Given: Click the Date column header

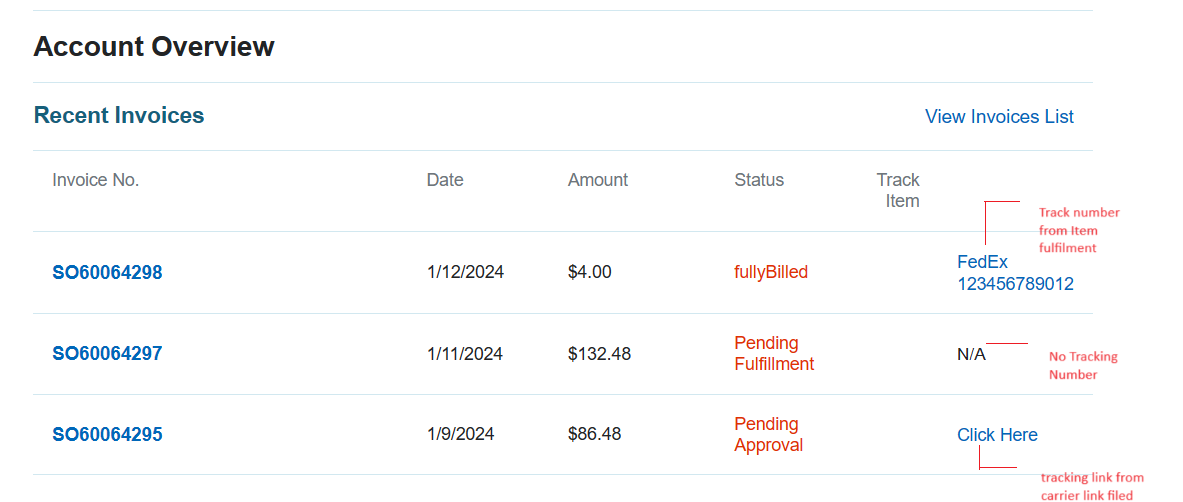Looking at the screenshot, I should (445, 180).
